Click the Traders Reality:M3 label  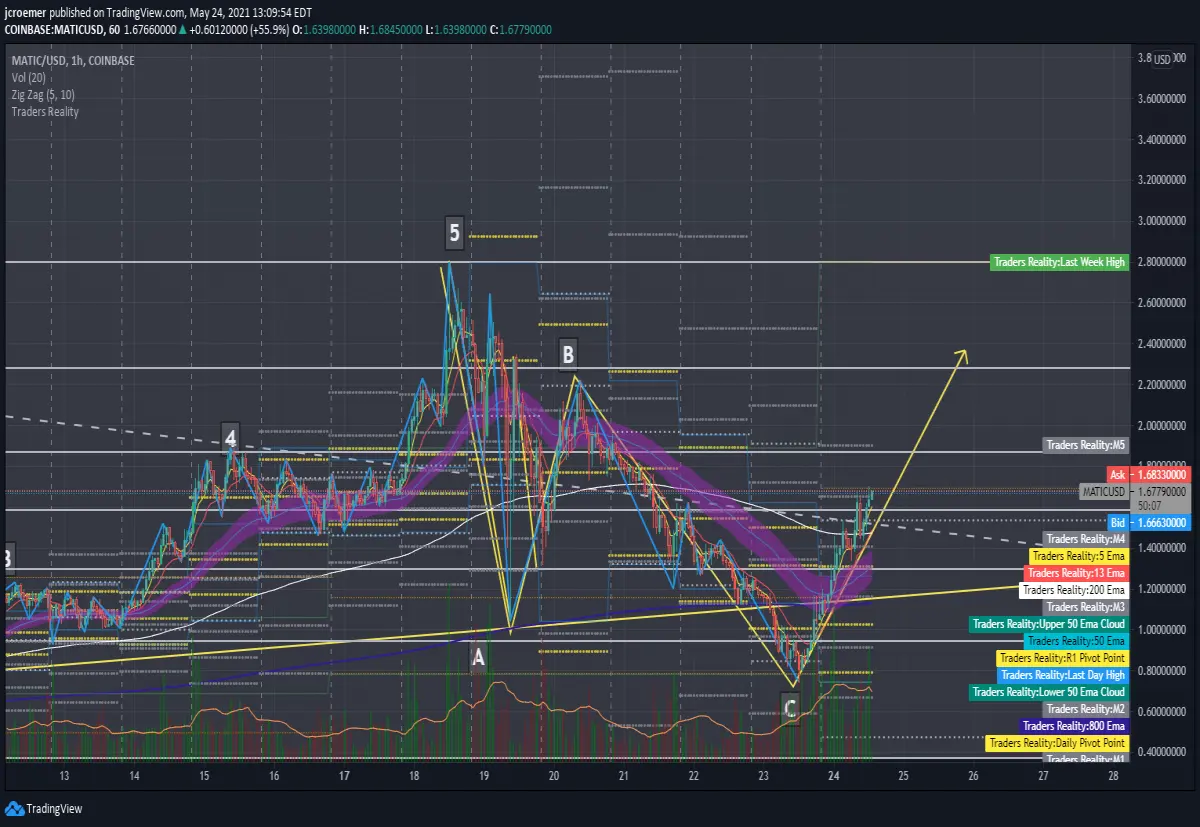point(1086,607)
